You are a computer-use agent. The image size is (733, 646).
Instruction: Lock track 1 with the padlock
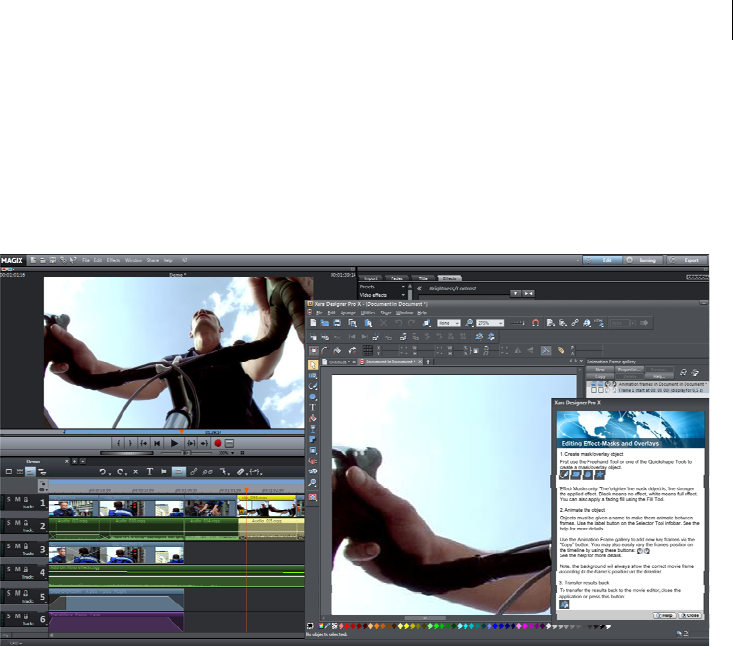(26, 499)
